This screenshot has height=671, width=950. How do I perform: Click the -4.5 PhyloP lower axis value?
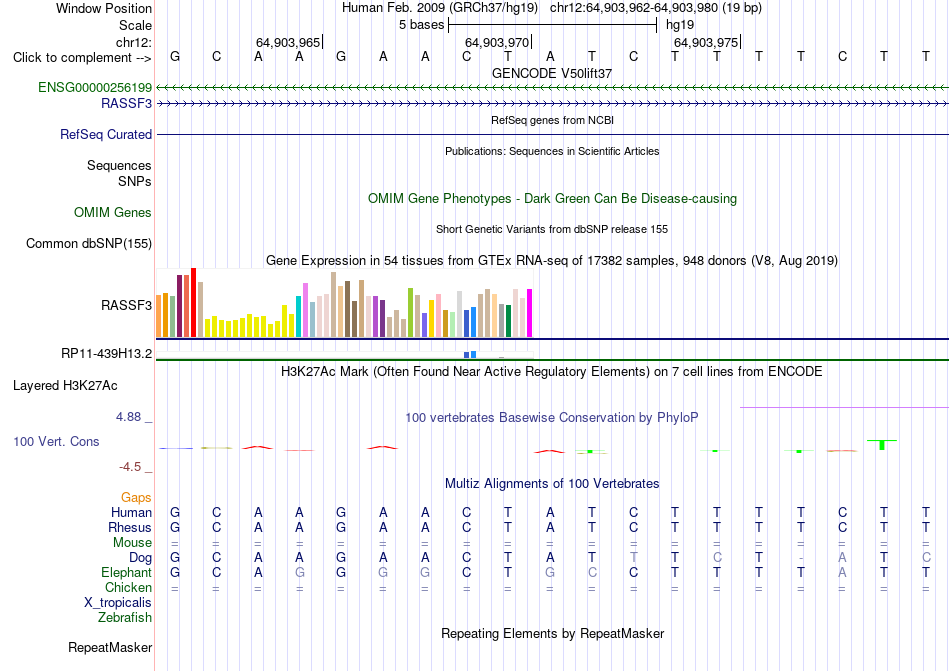tap(130, 467)
